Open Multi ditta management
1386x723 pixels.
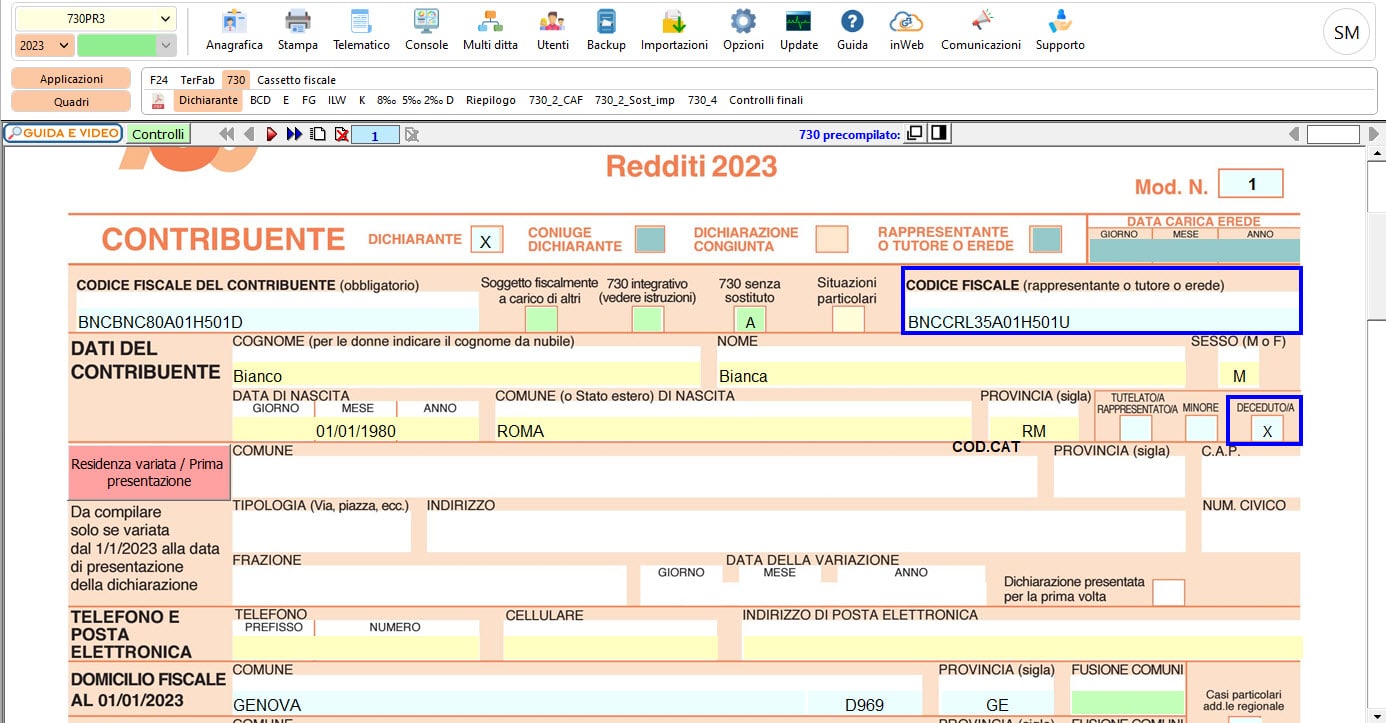click(490, 30)
